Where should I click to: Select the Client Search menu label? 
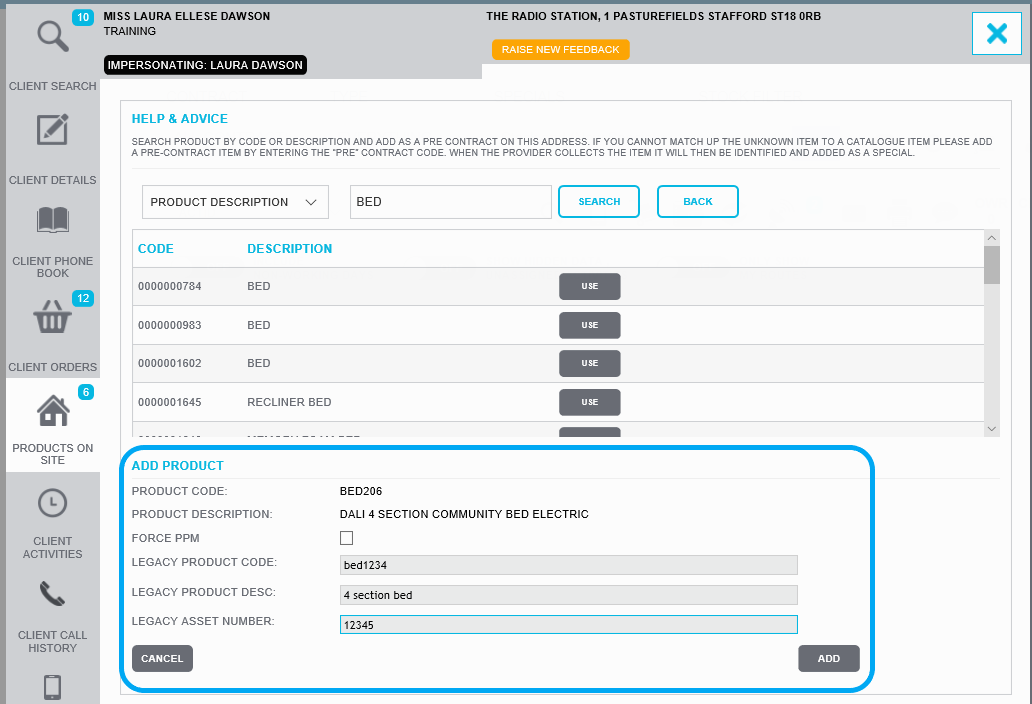pyautogui.click(x=53, y=86)
